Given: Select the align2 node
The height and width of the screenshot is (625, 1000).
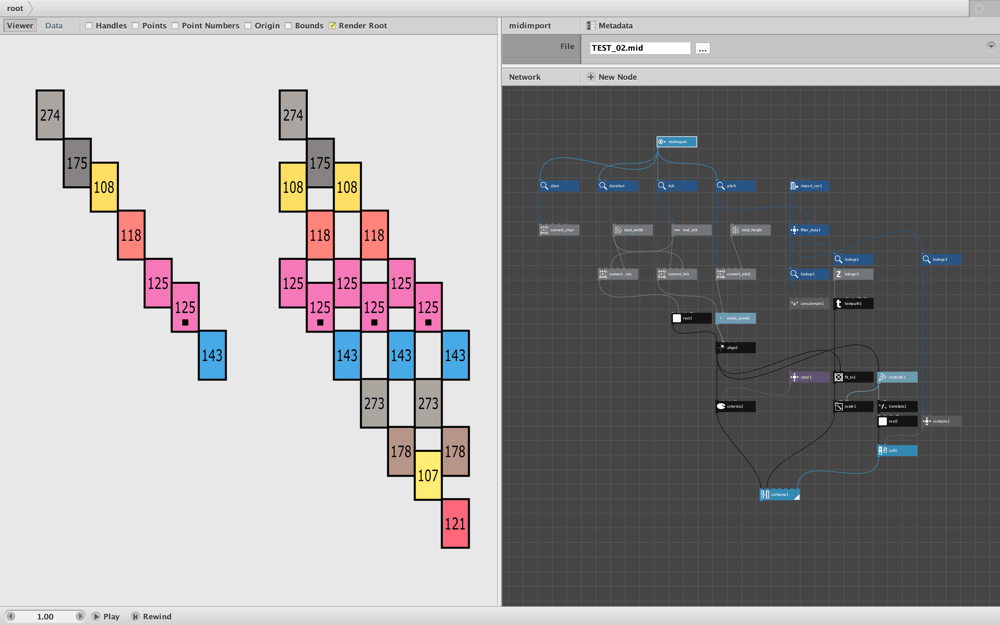Looking at the screenshot, I should 736,348.
